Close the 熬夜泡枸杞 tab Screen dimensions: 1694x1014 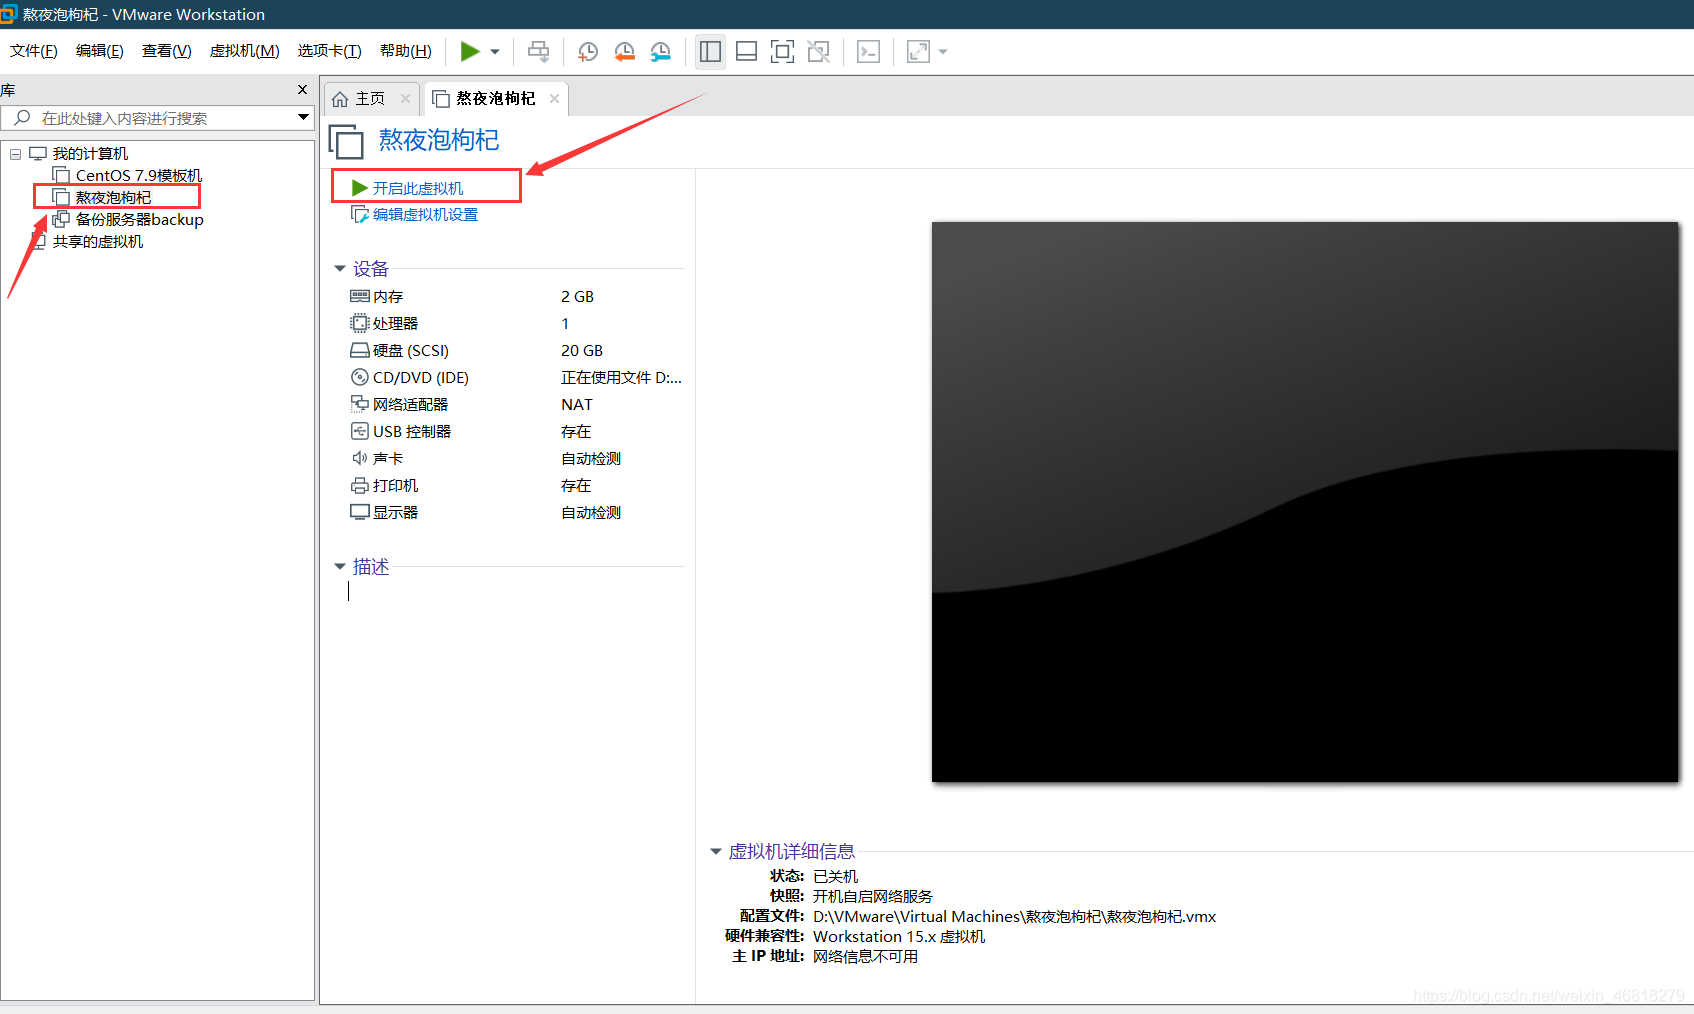coord(554,98)
